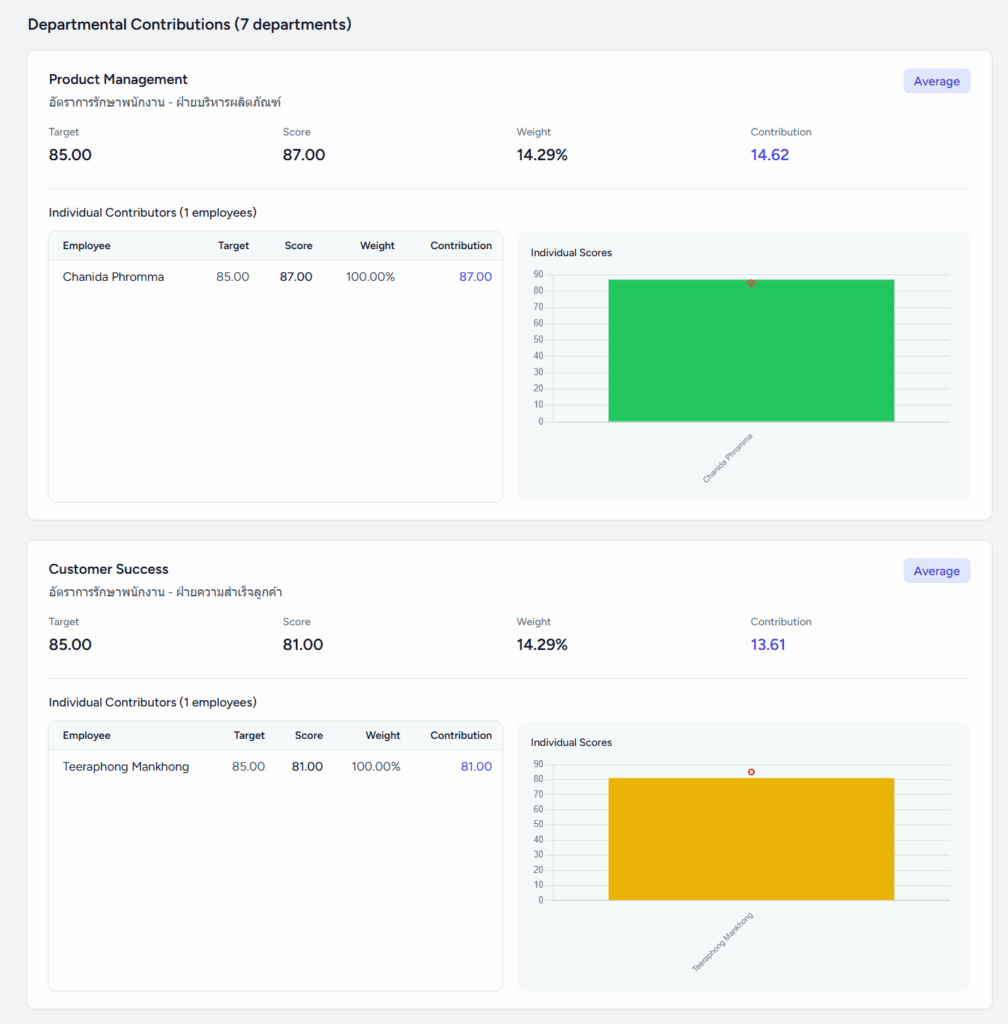This screenshot has width=1008, height=1024.
Task: Sort by Weight column in Product Management table
Action: 377,246
